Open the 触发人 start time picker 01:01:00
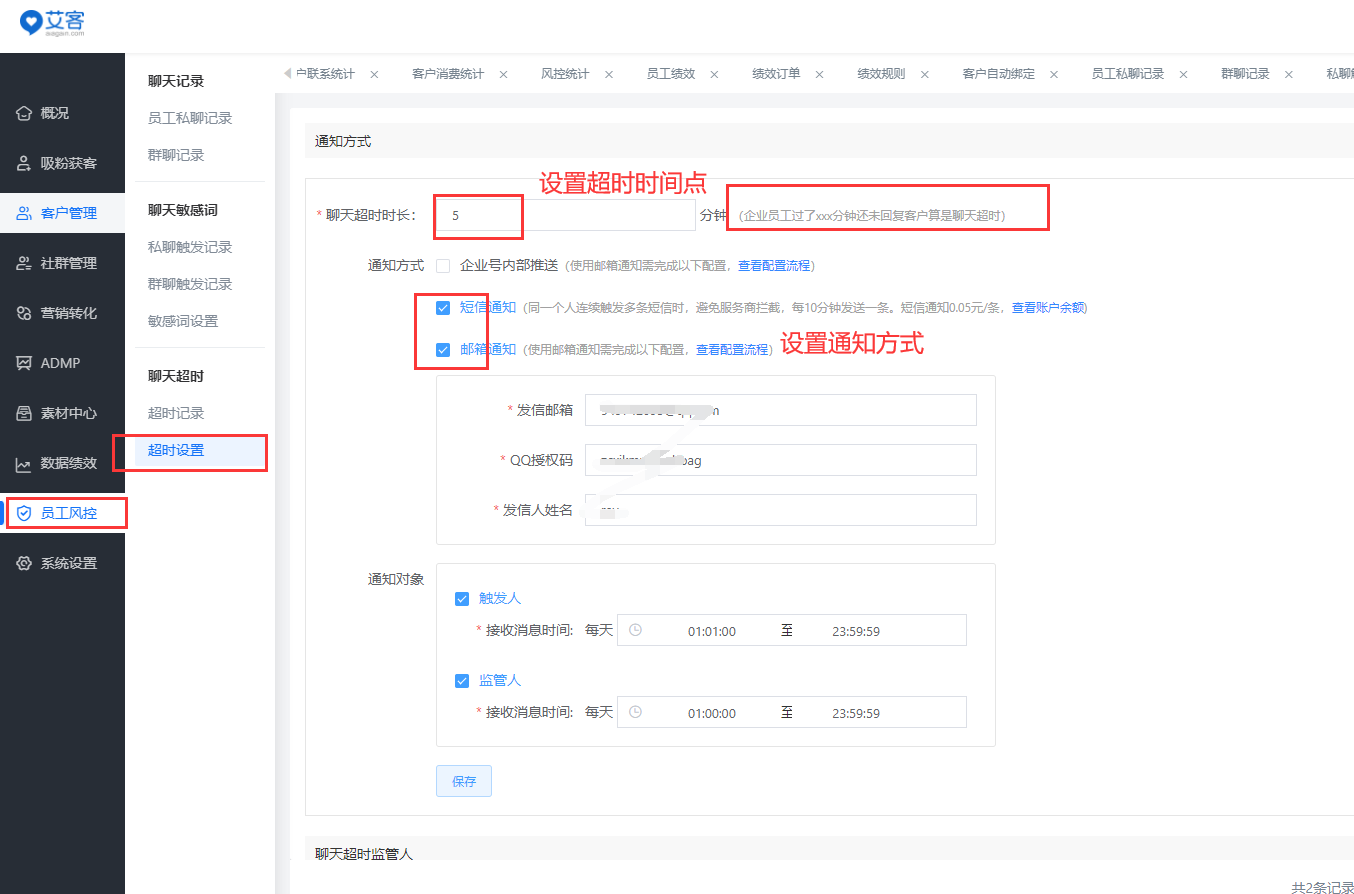 711,631
